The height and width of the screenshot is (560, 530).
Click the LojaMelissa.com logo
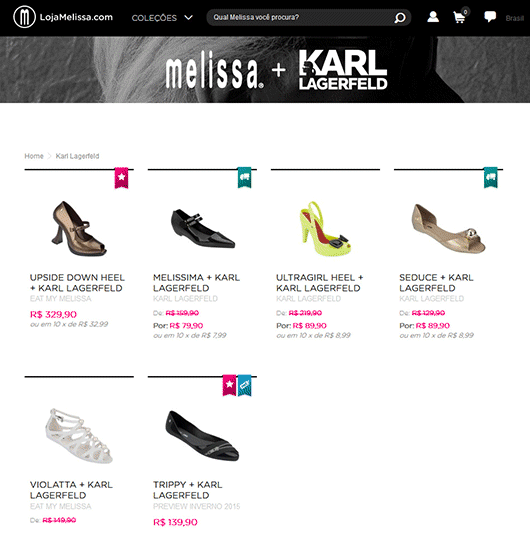[63, 17]
